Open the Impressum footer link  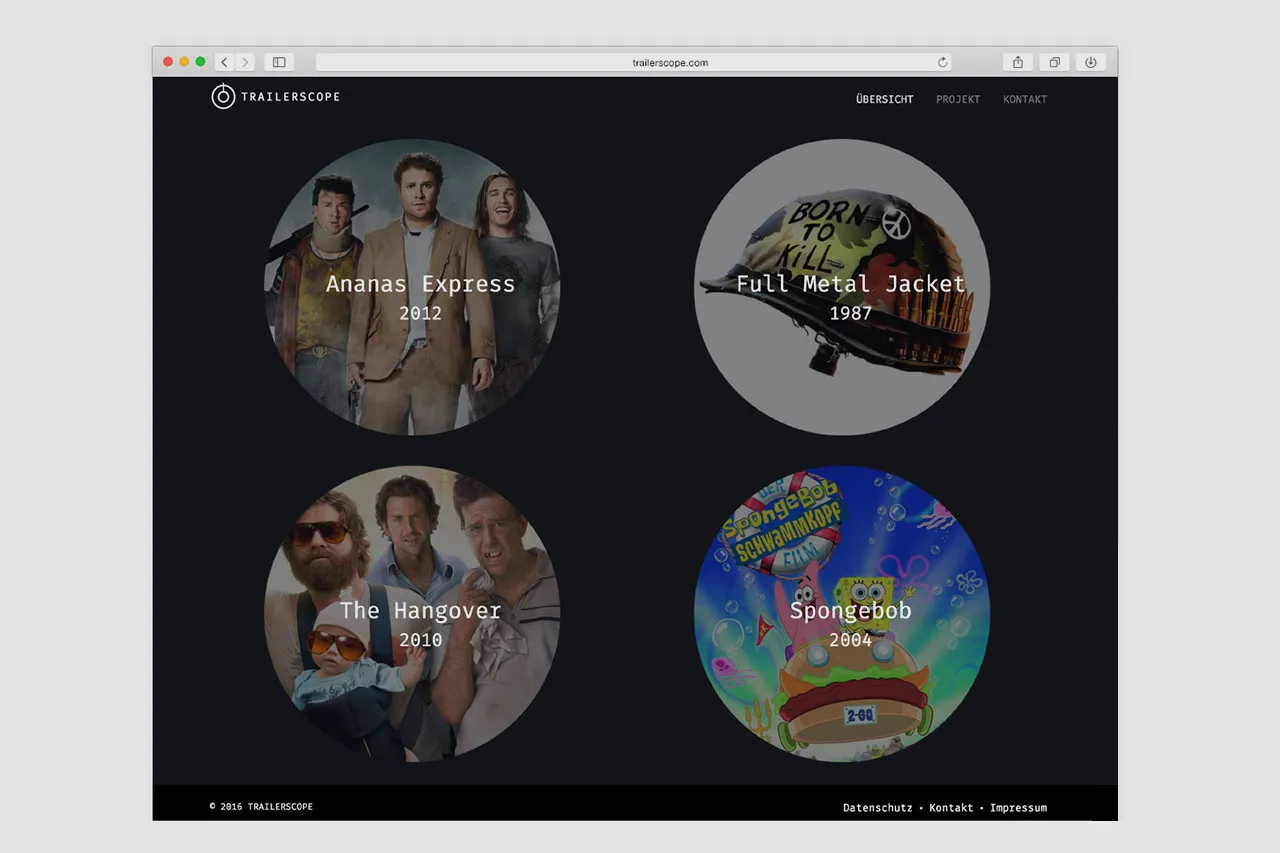pyautogui.click(x=1018, y=807)
